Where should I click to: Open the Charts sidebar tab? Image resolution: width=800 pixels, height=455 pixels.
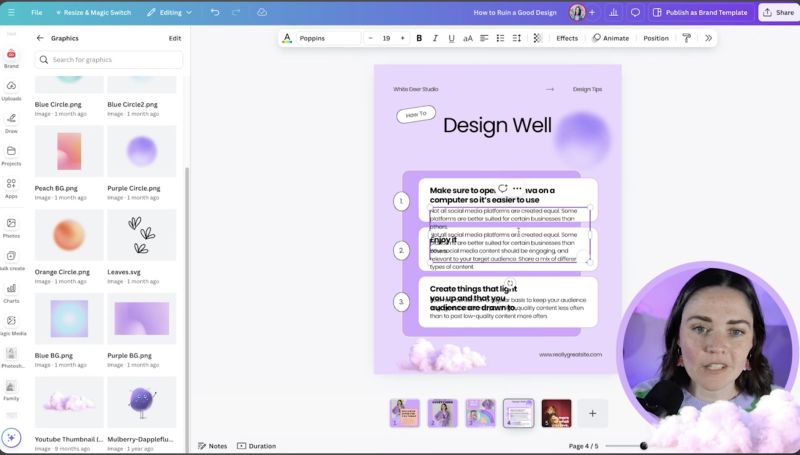coord(11,293)
